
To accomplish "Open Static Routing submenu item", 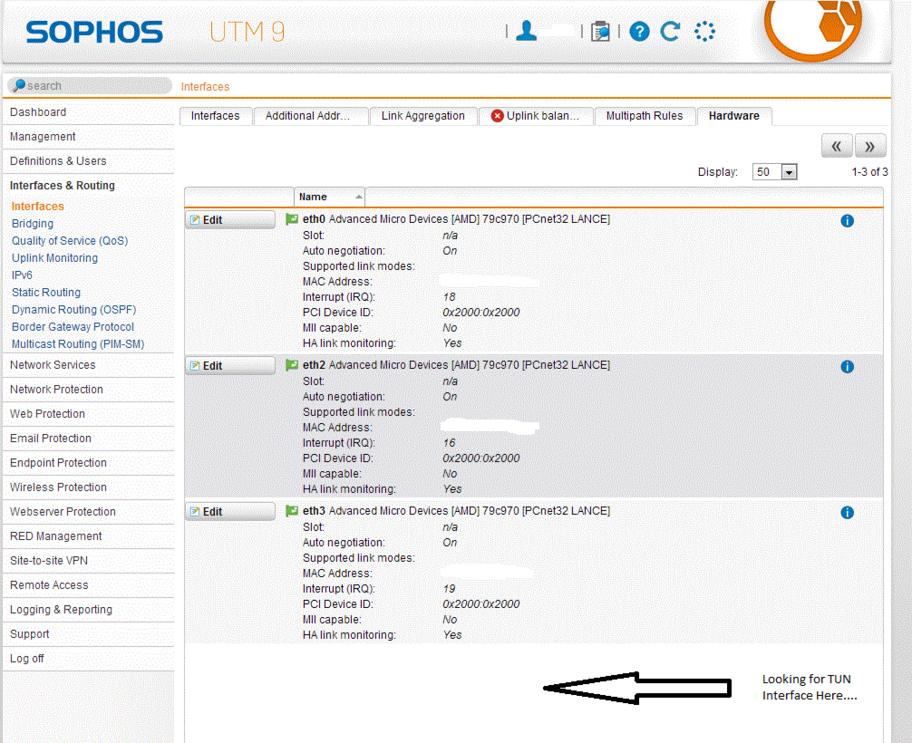I will pyautogui.click(x=46, y=292).
